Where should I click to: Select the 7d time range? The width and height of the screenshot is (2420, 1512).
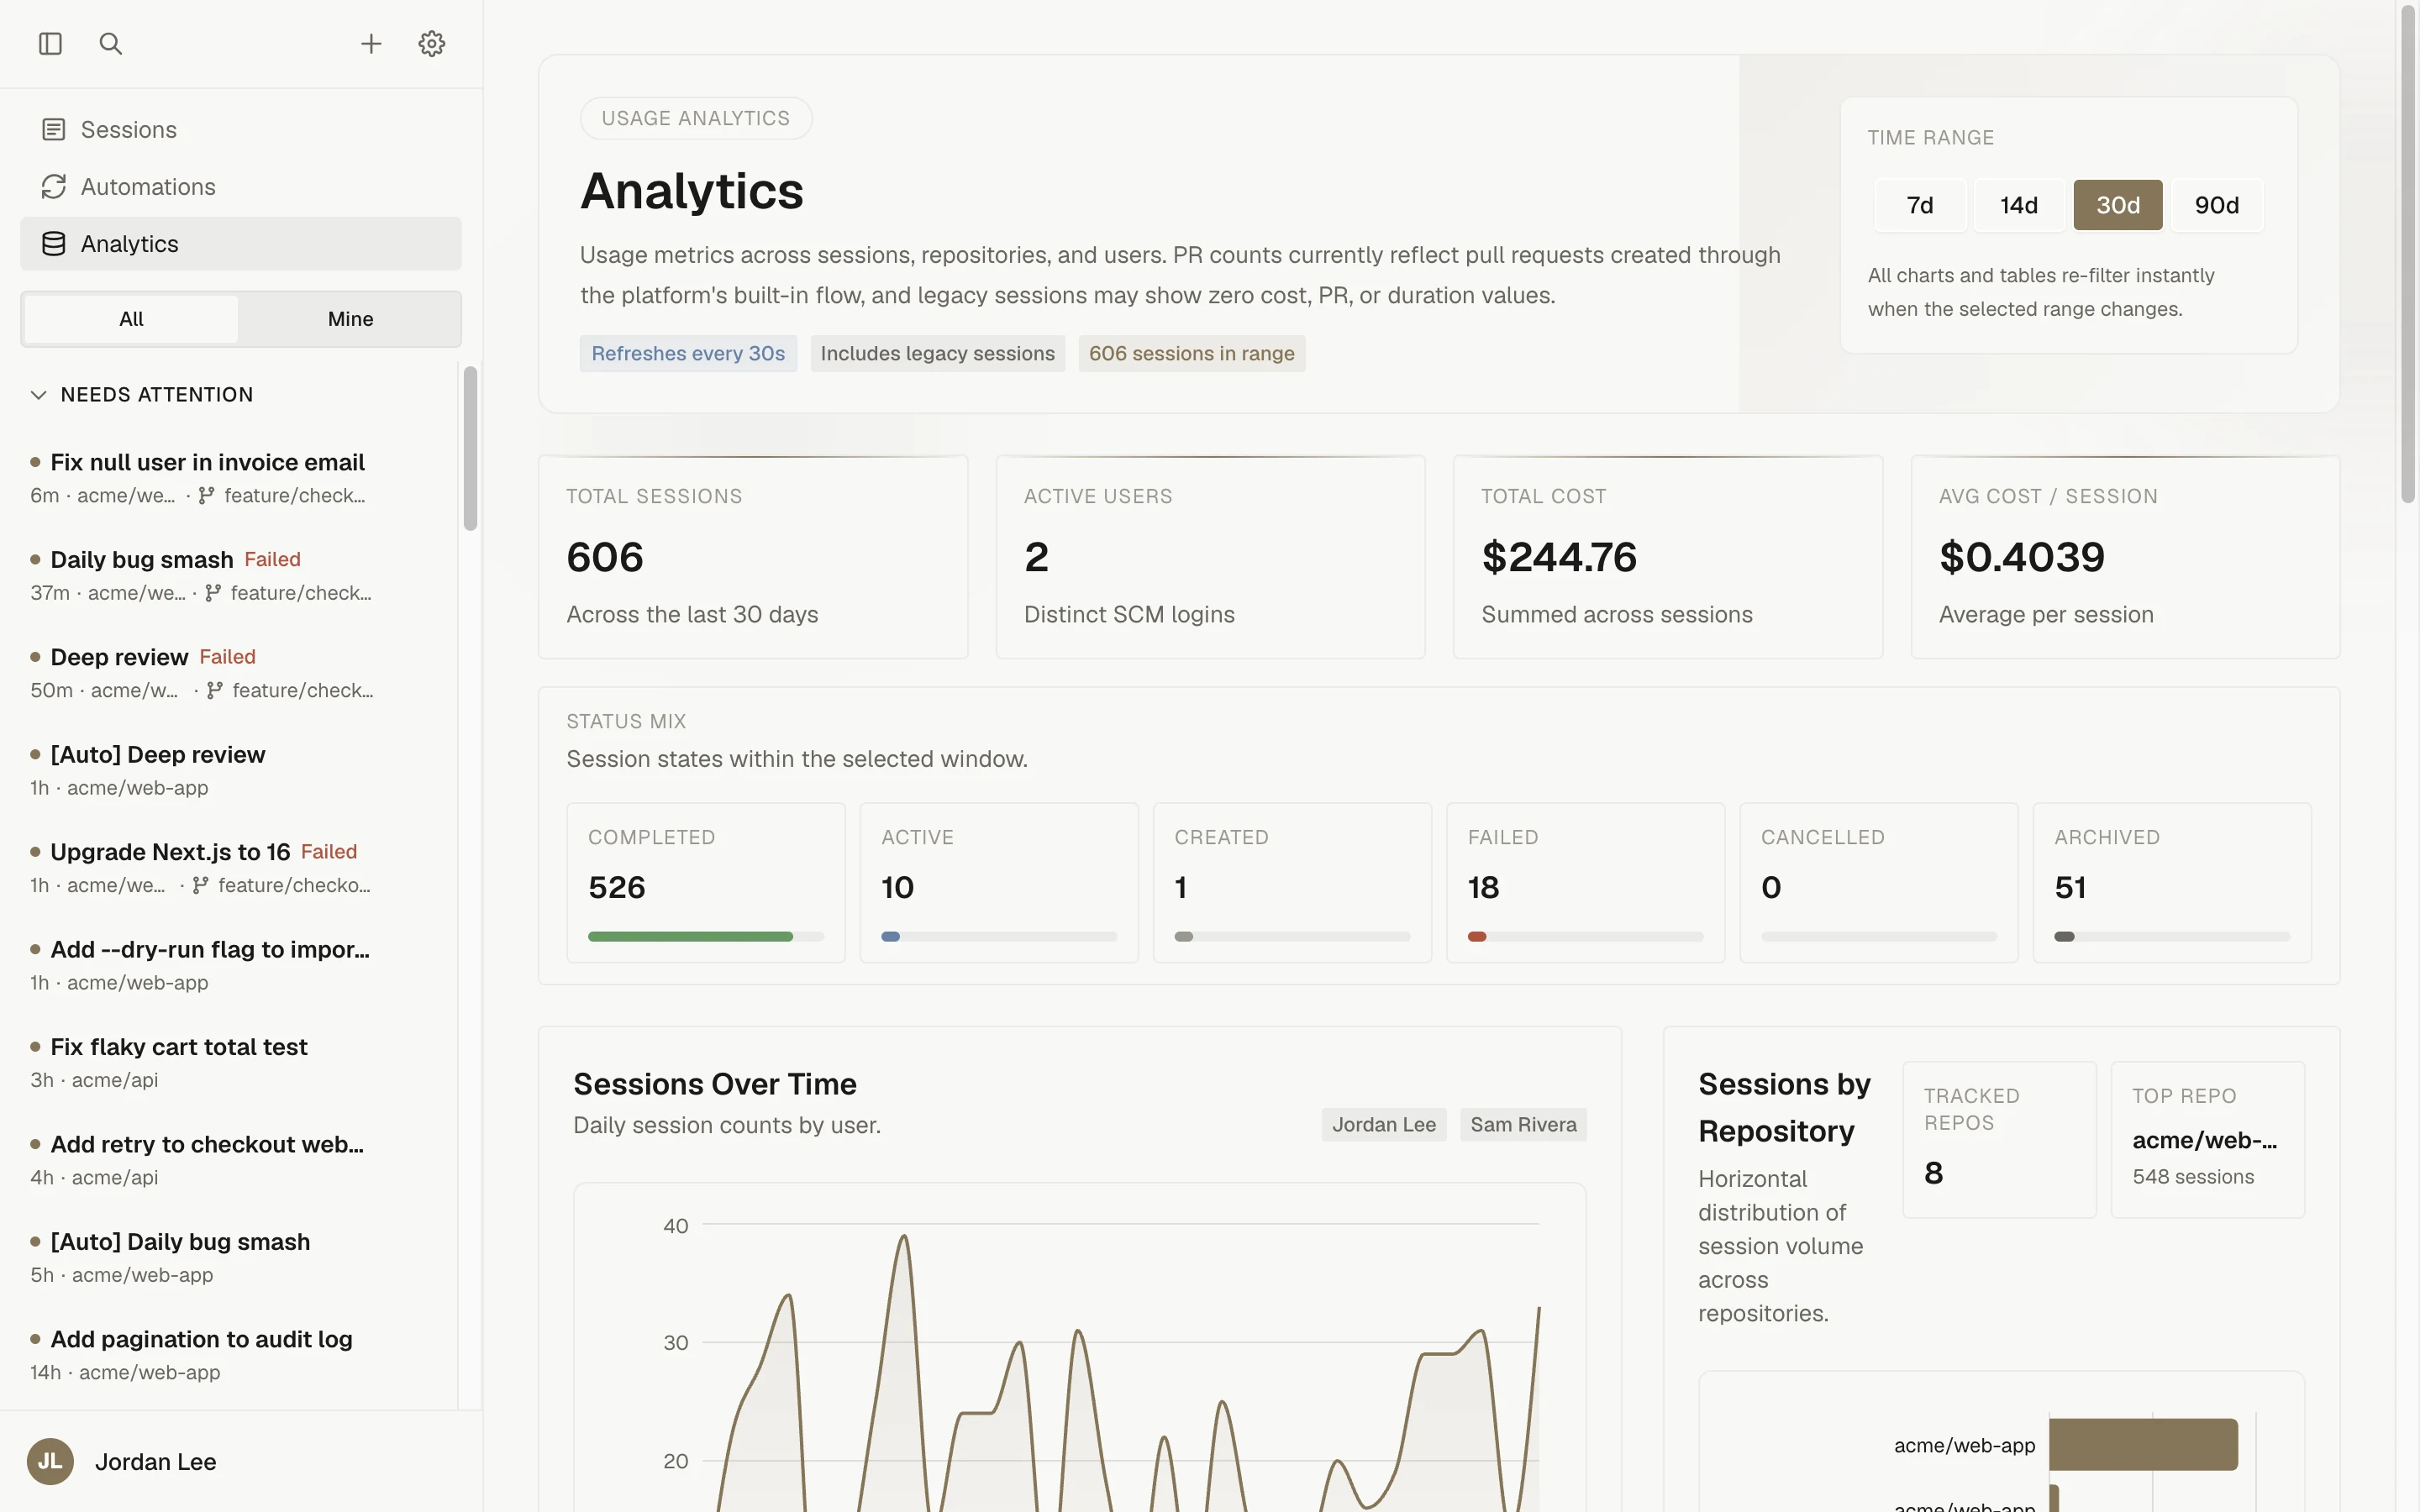(1920, 205)
